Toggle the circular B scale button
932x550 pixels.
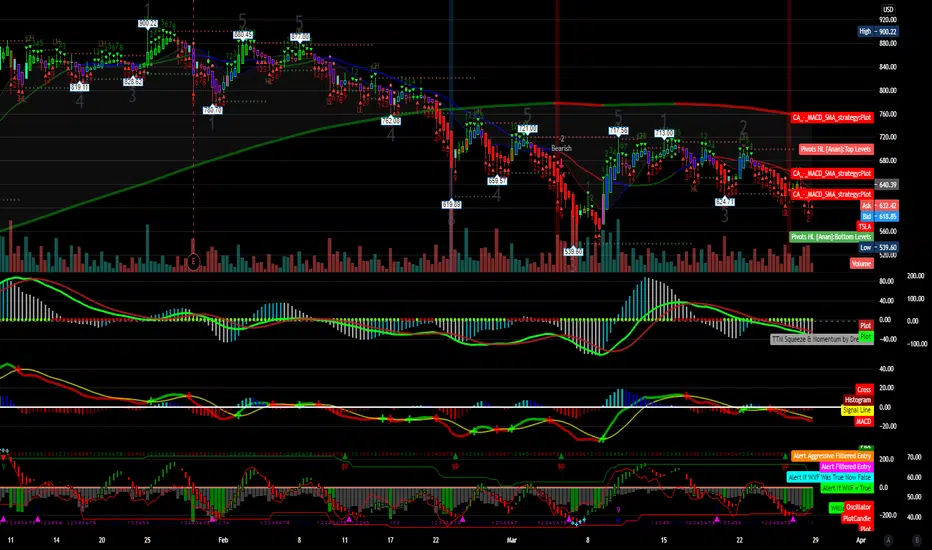pos(917,540)
